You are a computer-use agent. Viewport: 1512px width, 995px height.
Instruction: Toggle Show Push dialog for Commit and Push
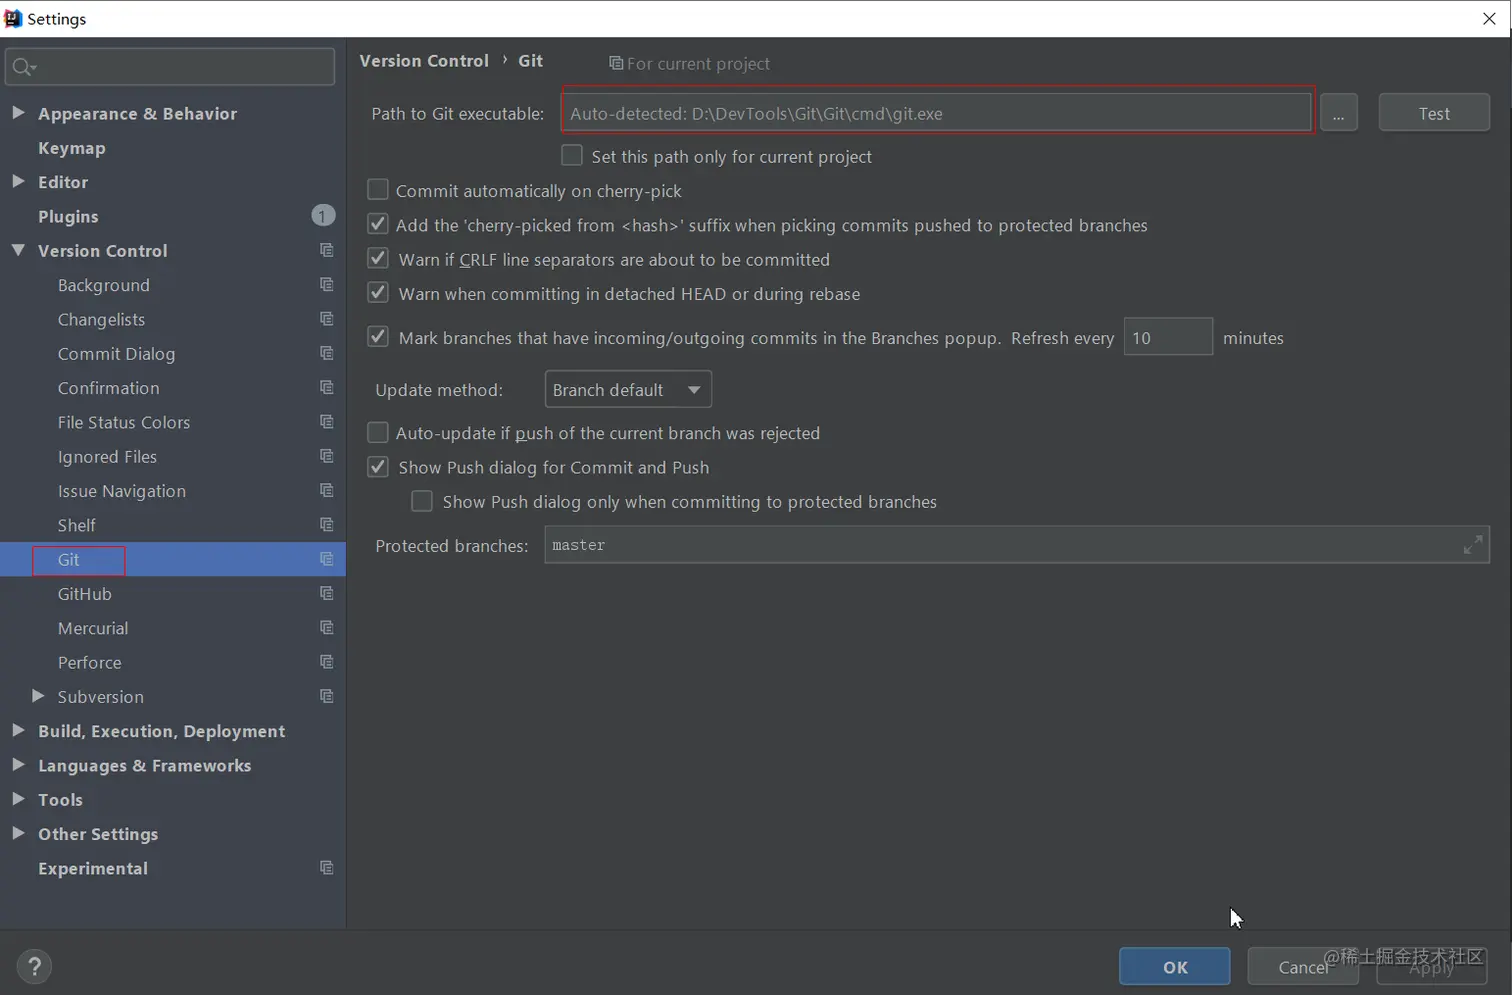pos(378,467)
